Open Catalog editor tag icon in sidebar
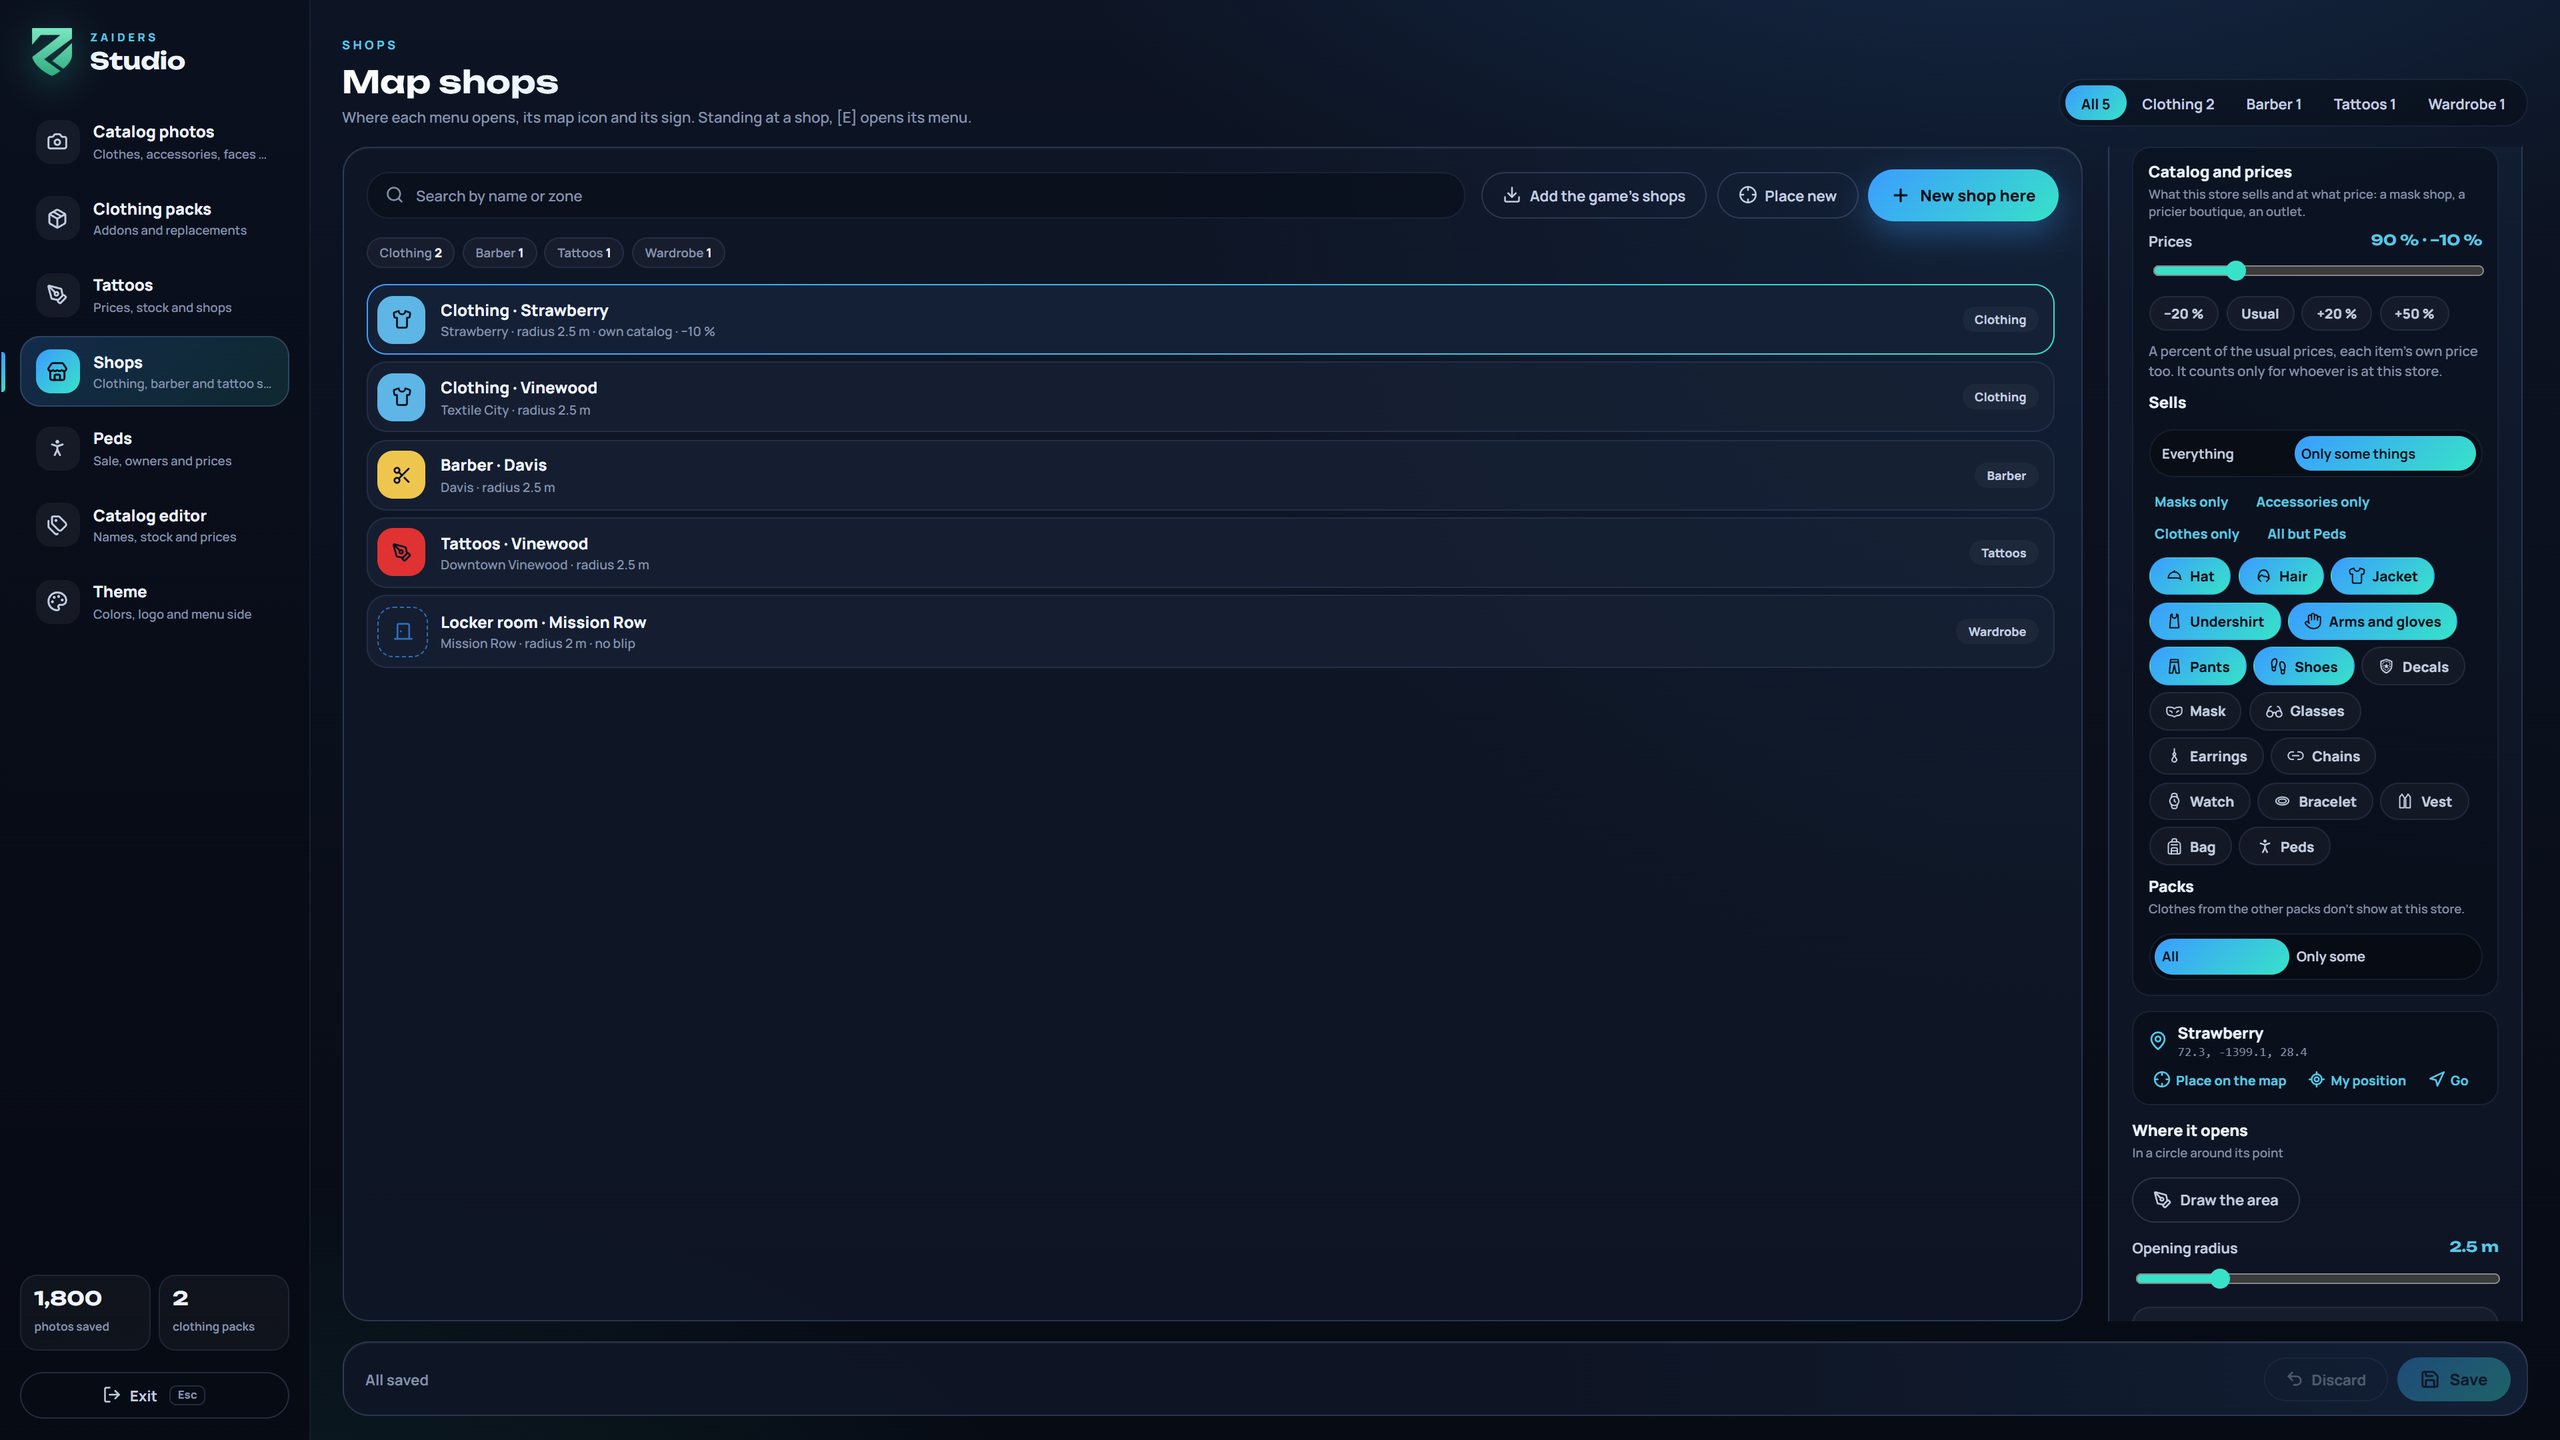 click(x=57, y=525)
